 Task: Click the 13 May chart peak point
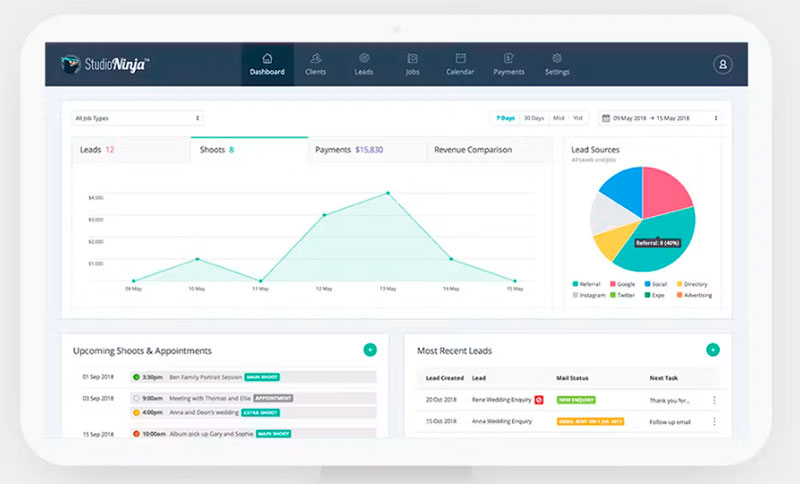pos(388,193)
